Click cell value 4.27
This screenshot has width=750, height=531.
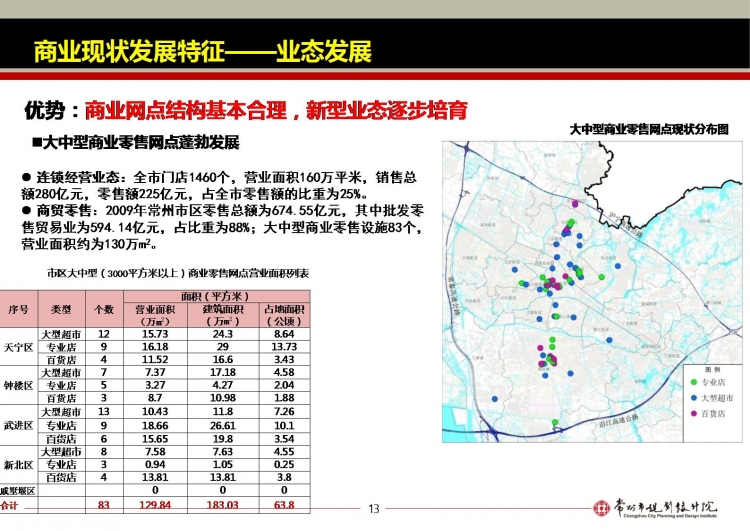[x=223, y=386]
